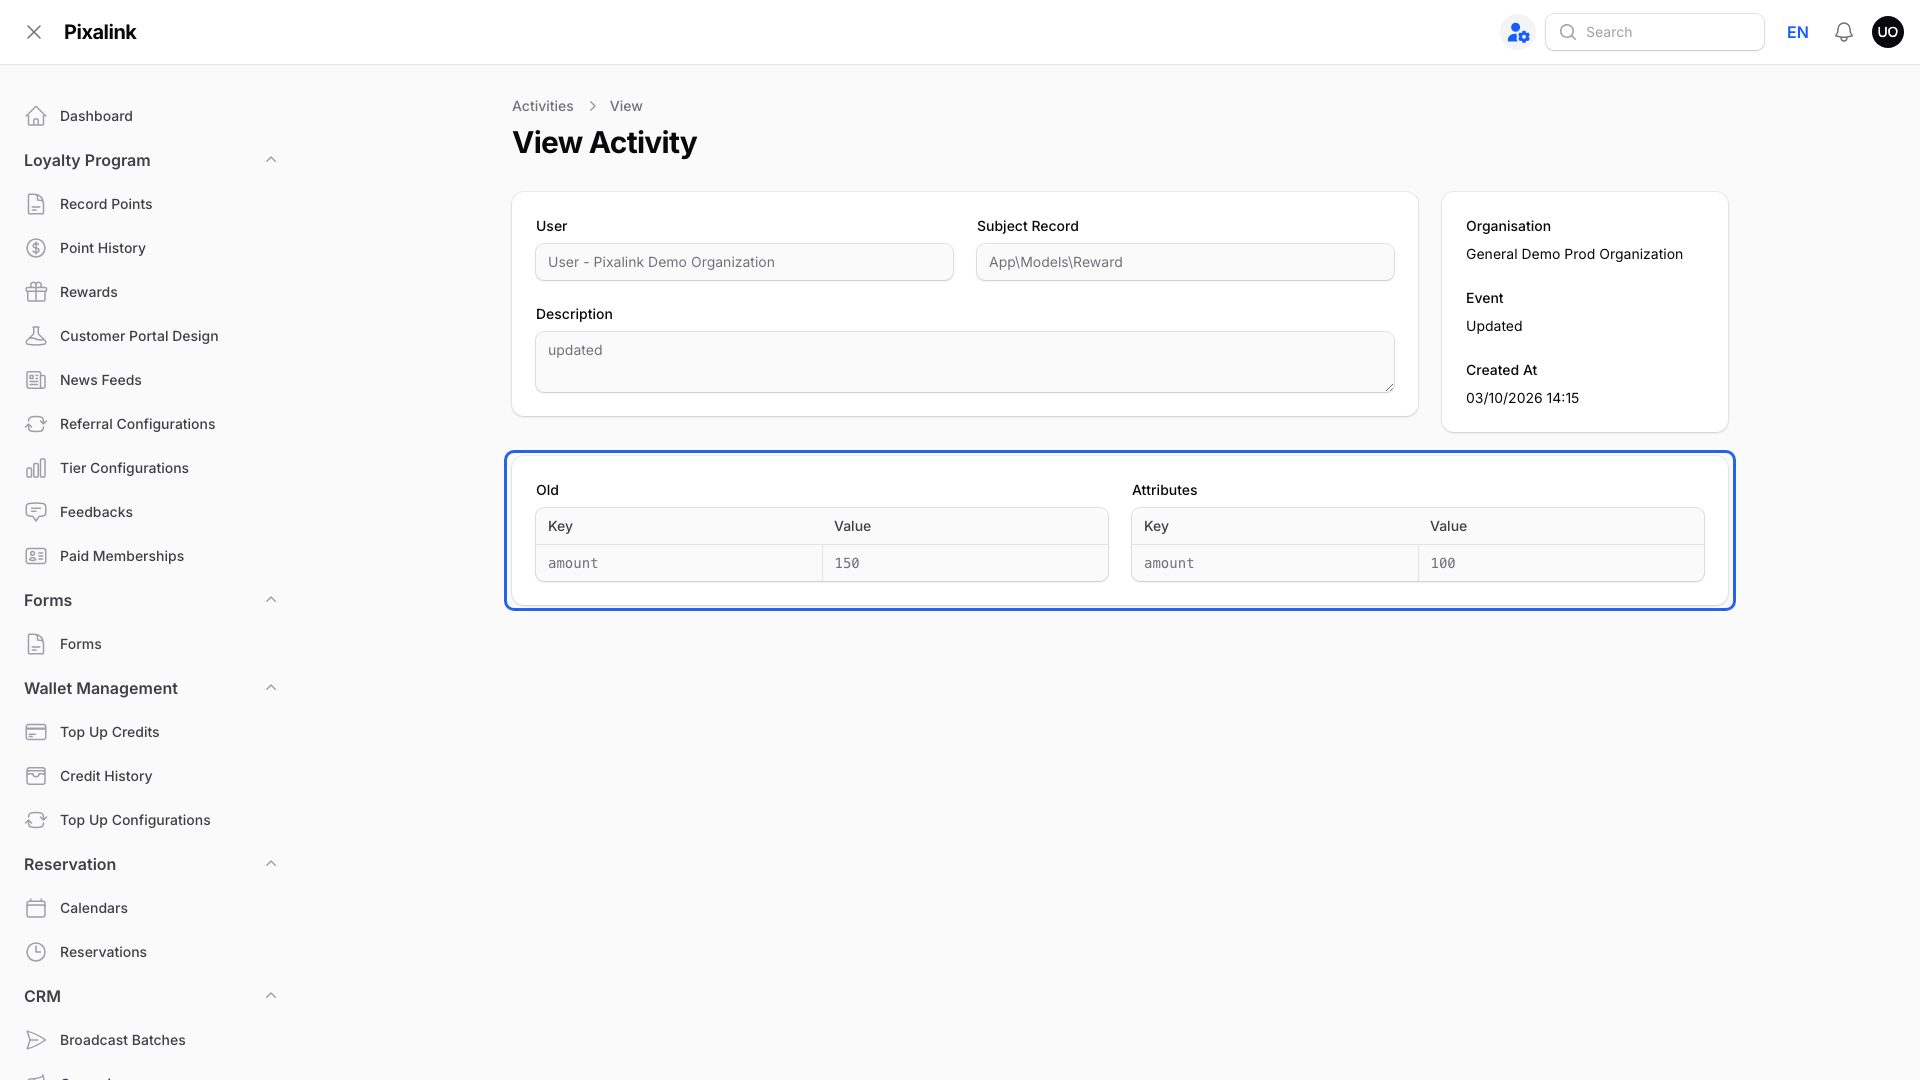Screen dimensions: 1920x1080
Task: Click the Broadcast Batches paper plane icon
Action: coord(36,1040)
